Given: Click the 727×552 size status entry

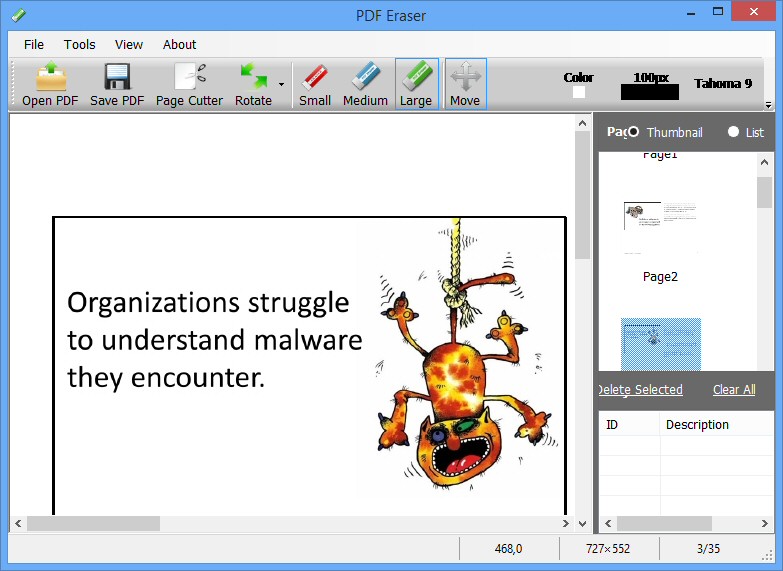Looking at the screenshot, I should click(608, 549).
